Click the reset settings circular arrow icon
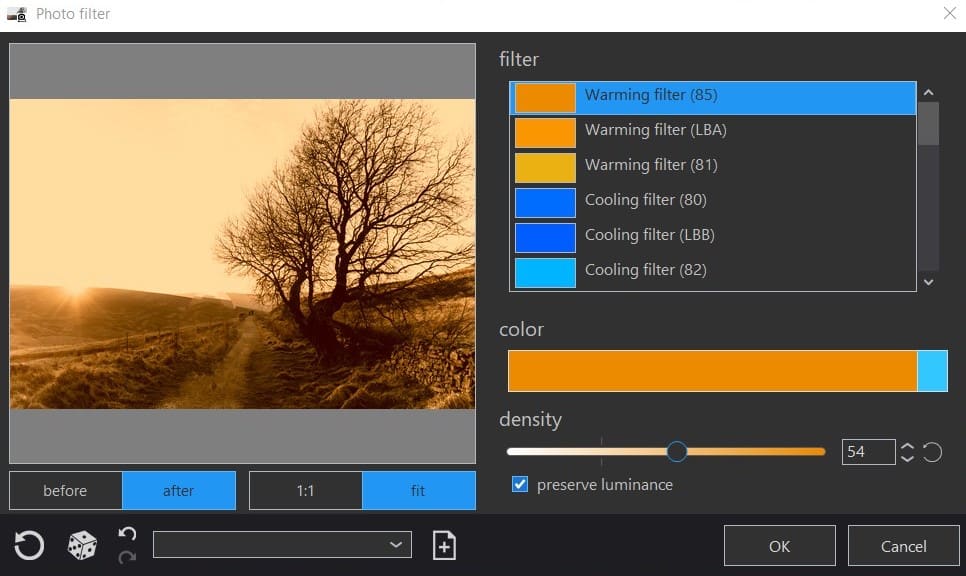This screenshot has height=576, width=966. click(28, 545)
